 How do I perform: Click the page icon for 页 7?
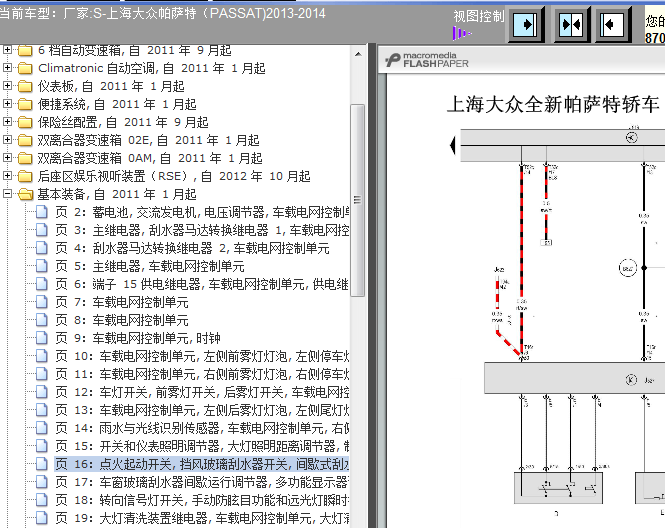tap(42, 302)
